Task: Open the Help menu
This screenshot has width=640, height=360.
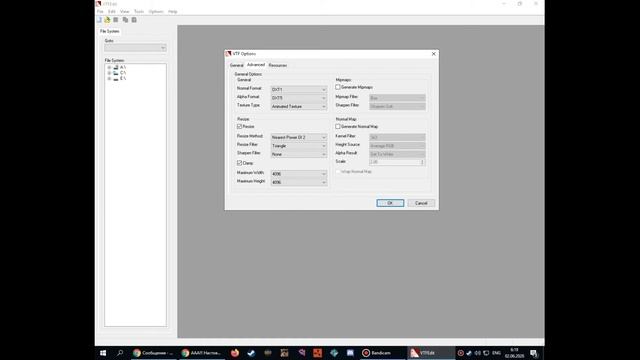Action: click(x=173, y=11)
